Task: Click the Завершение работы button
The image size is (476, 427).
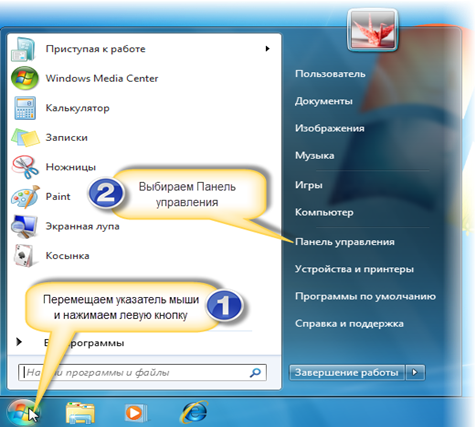Action: (x=346, y=372)
